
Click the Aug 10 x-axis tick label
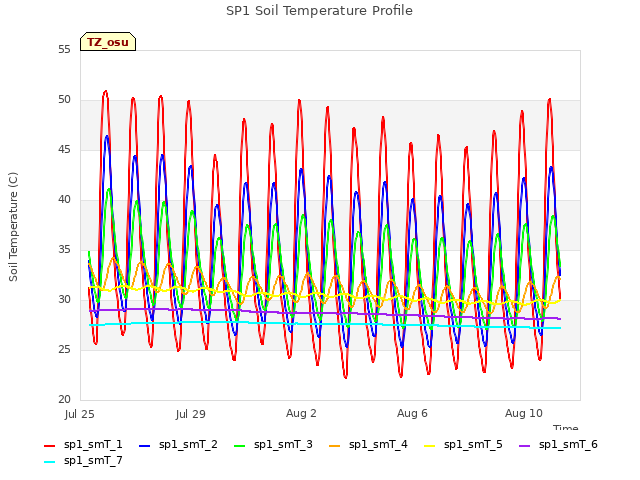click(x=524, y=413)
